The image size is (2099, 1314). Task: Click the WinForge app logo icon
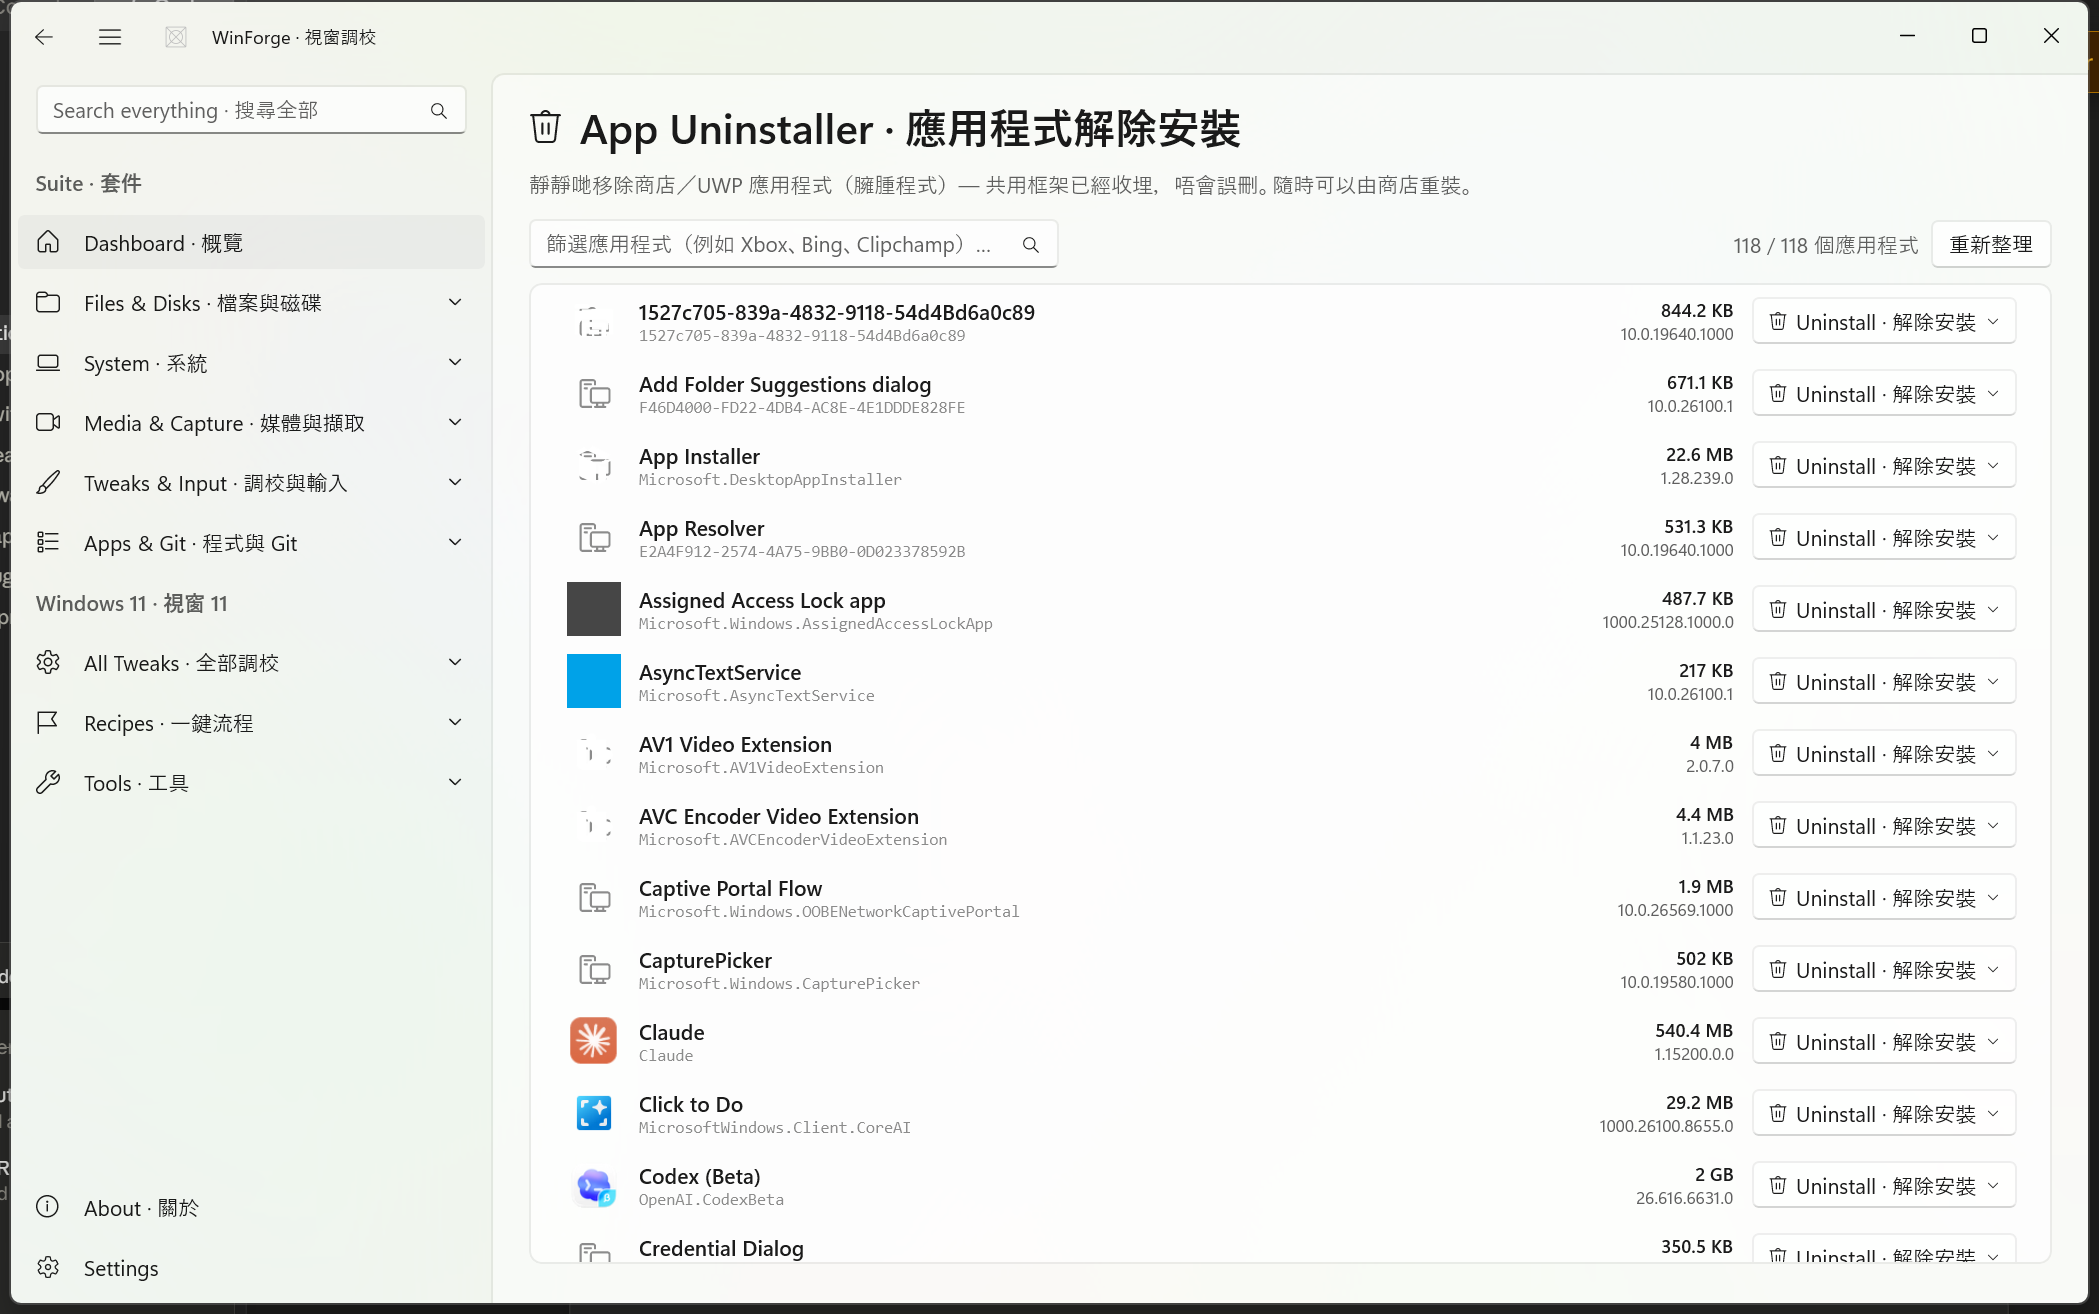[176, 37]
